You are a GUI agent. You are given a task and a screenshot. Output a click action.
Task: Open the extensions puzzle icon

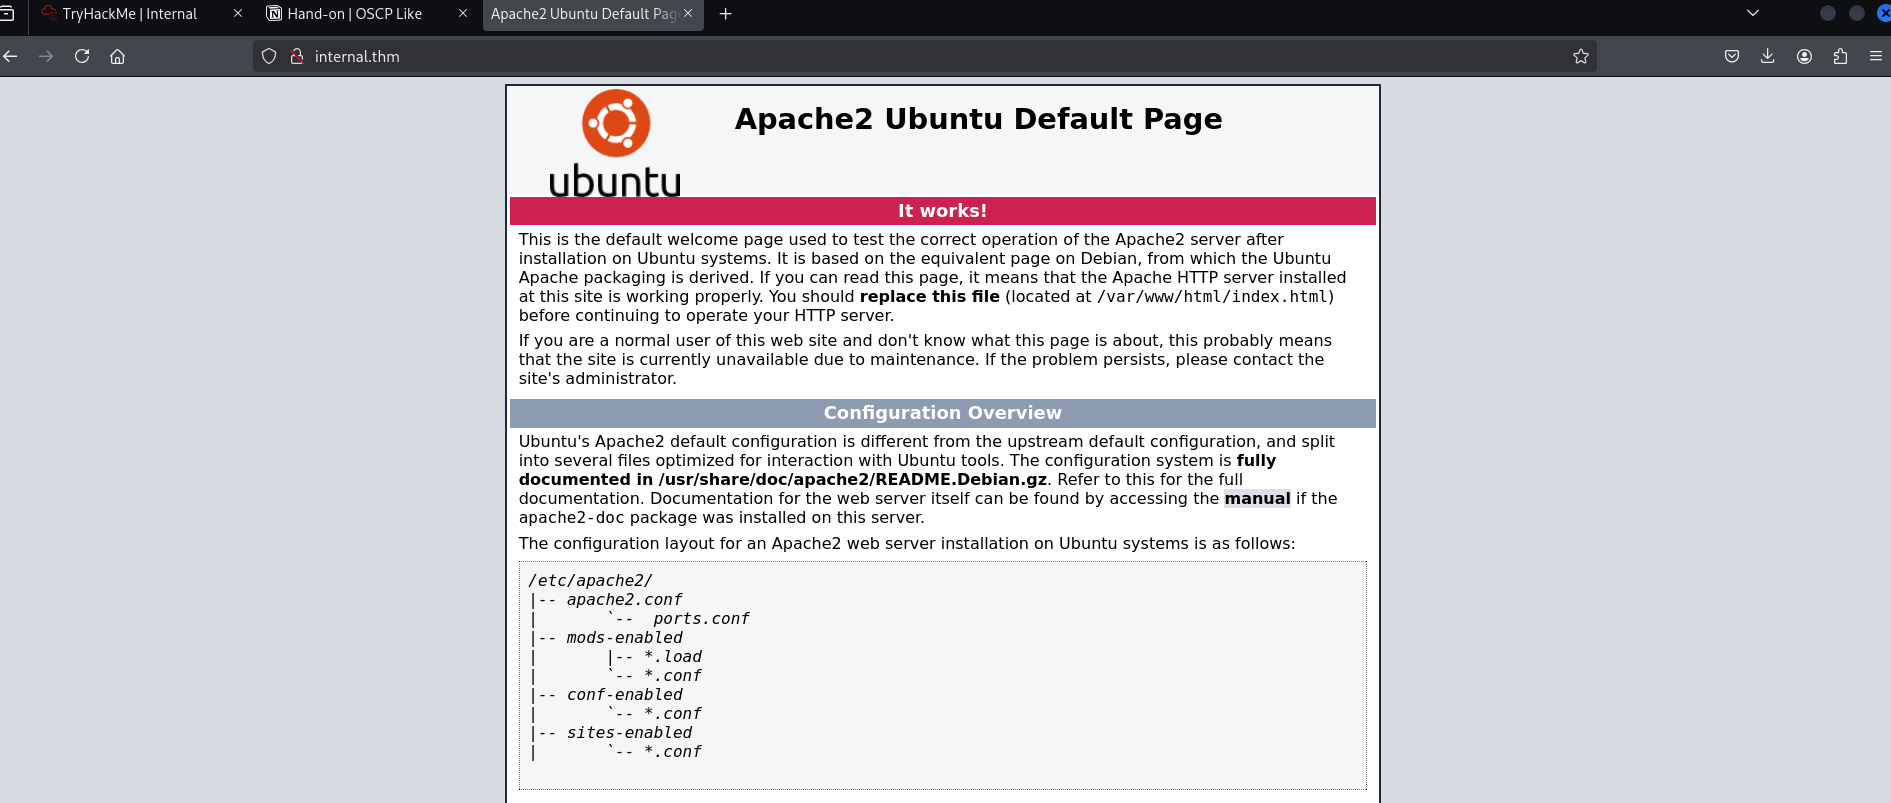click(1840, 57)
